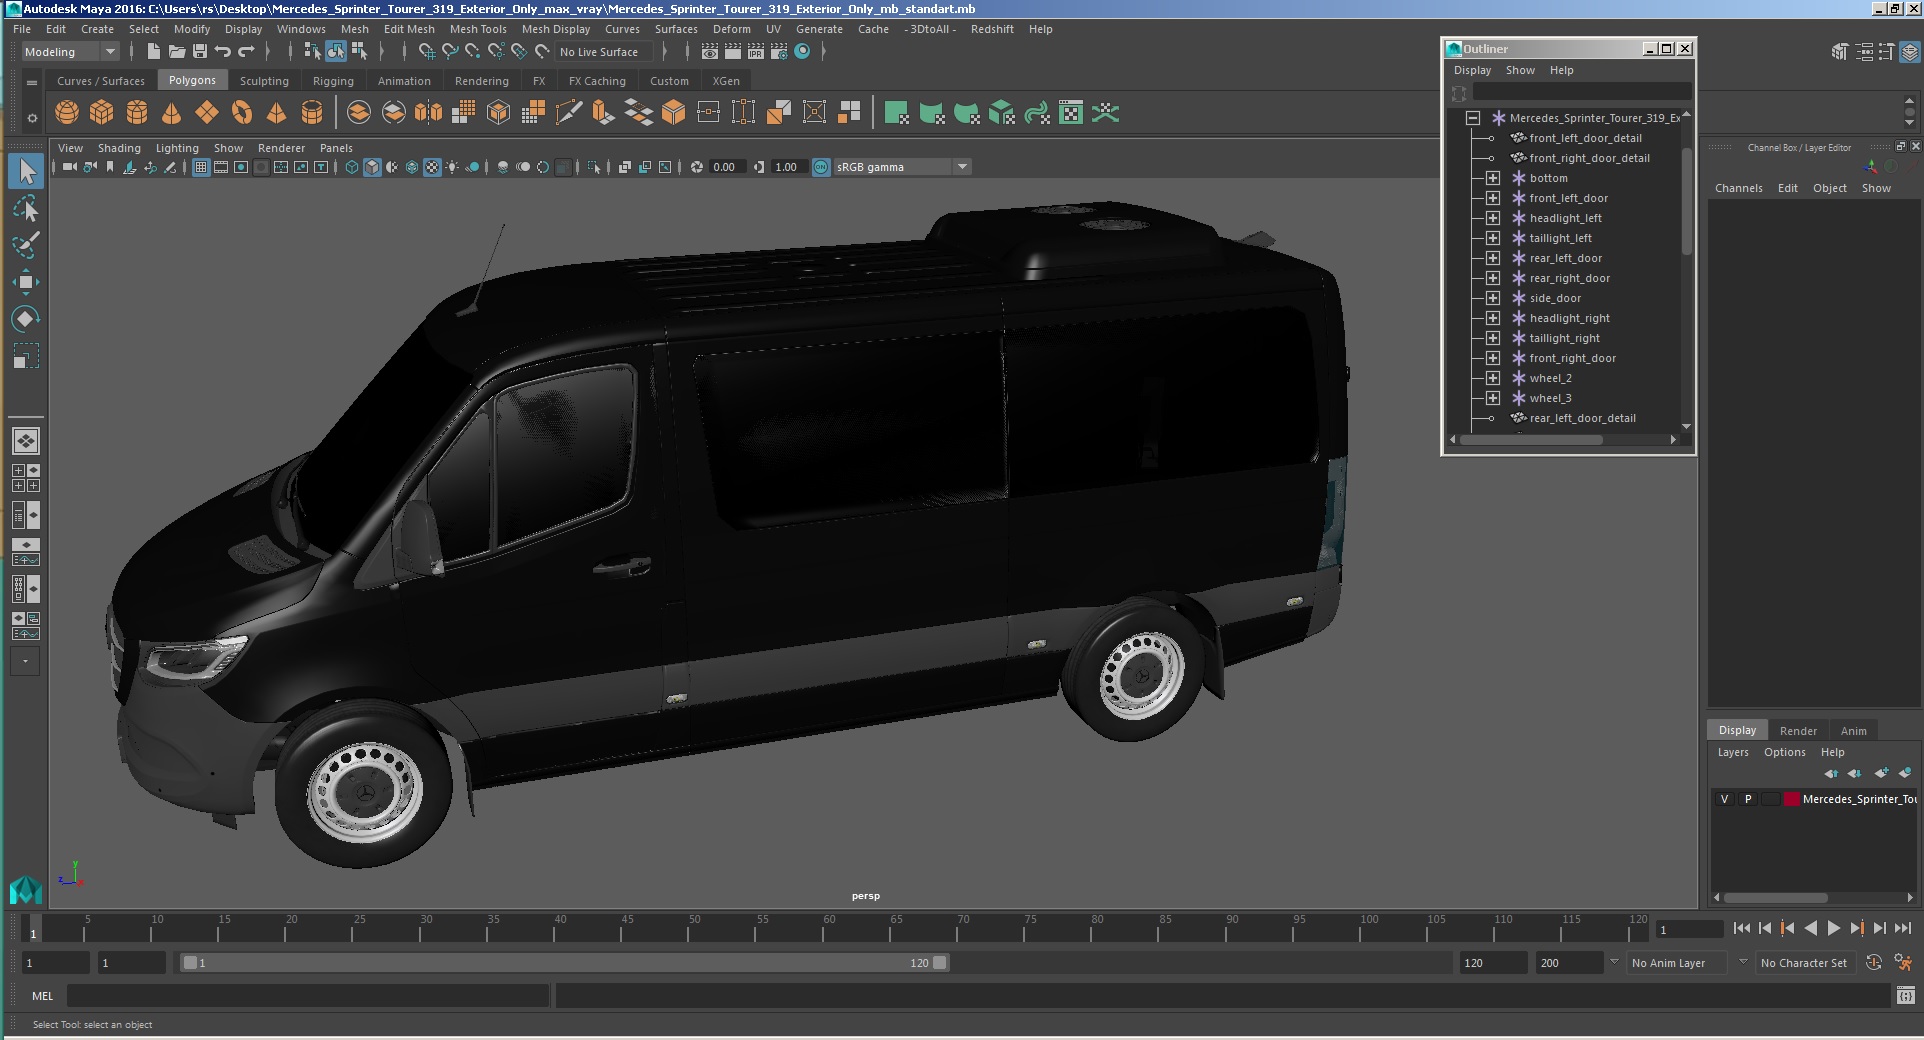Create a polygon cylinder from the shelf

point(137,113)
